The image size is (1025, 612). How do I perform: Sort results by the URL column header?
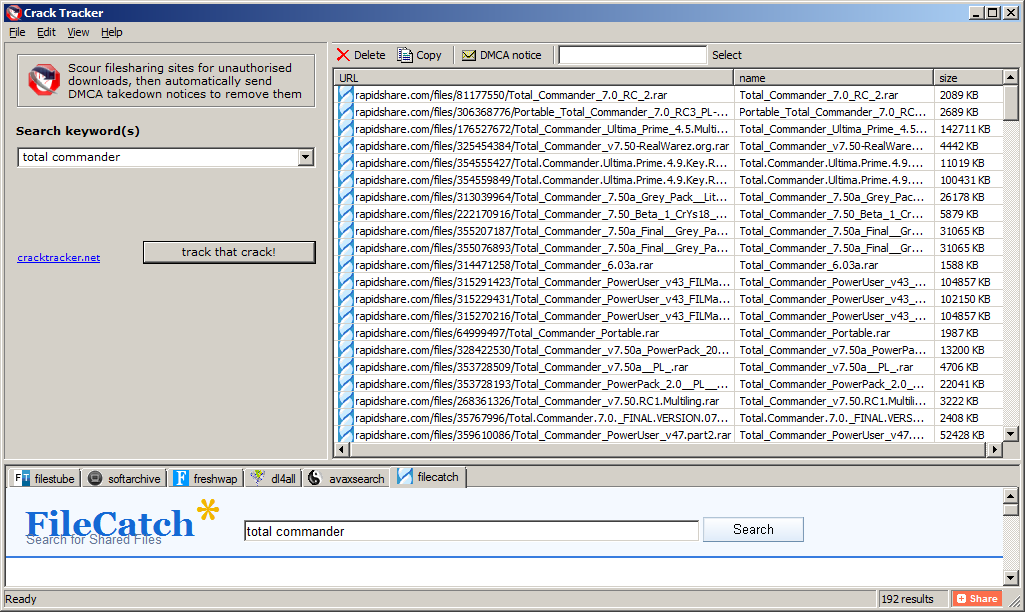tap(534, 77)
